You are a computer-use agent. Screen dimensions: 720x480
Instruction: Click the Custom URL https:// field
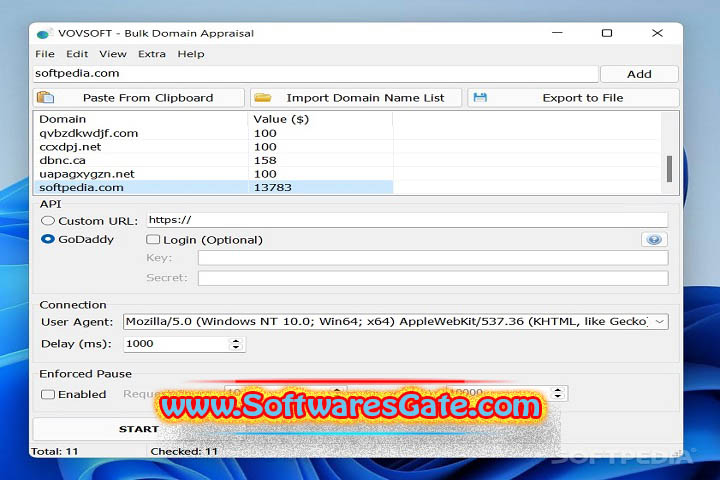click(407, 220)
